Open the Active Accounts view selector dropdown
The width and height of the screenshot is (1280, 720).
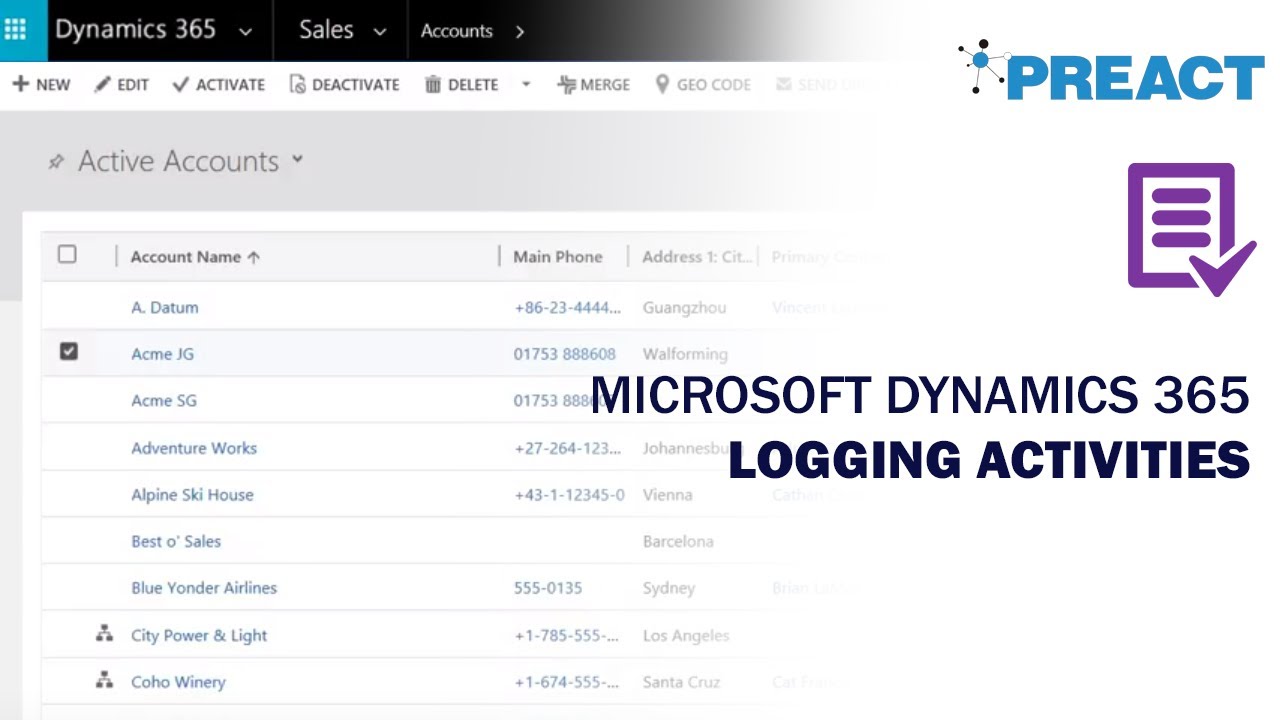point(297,159)
